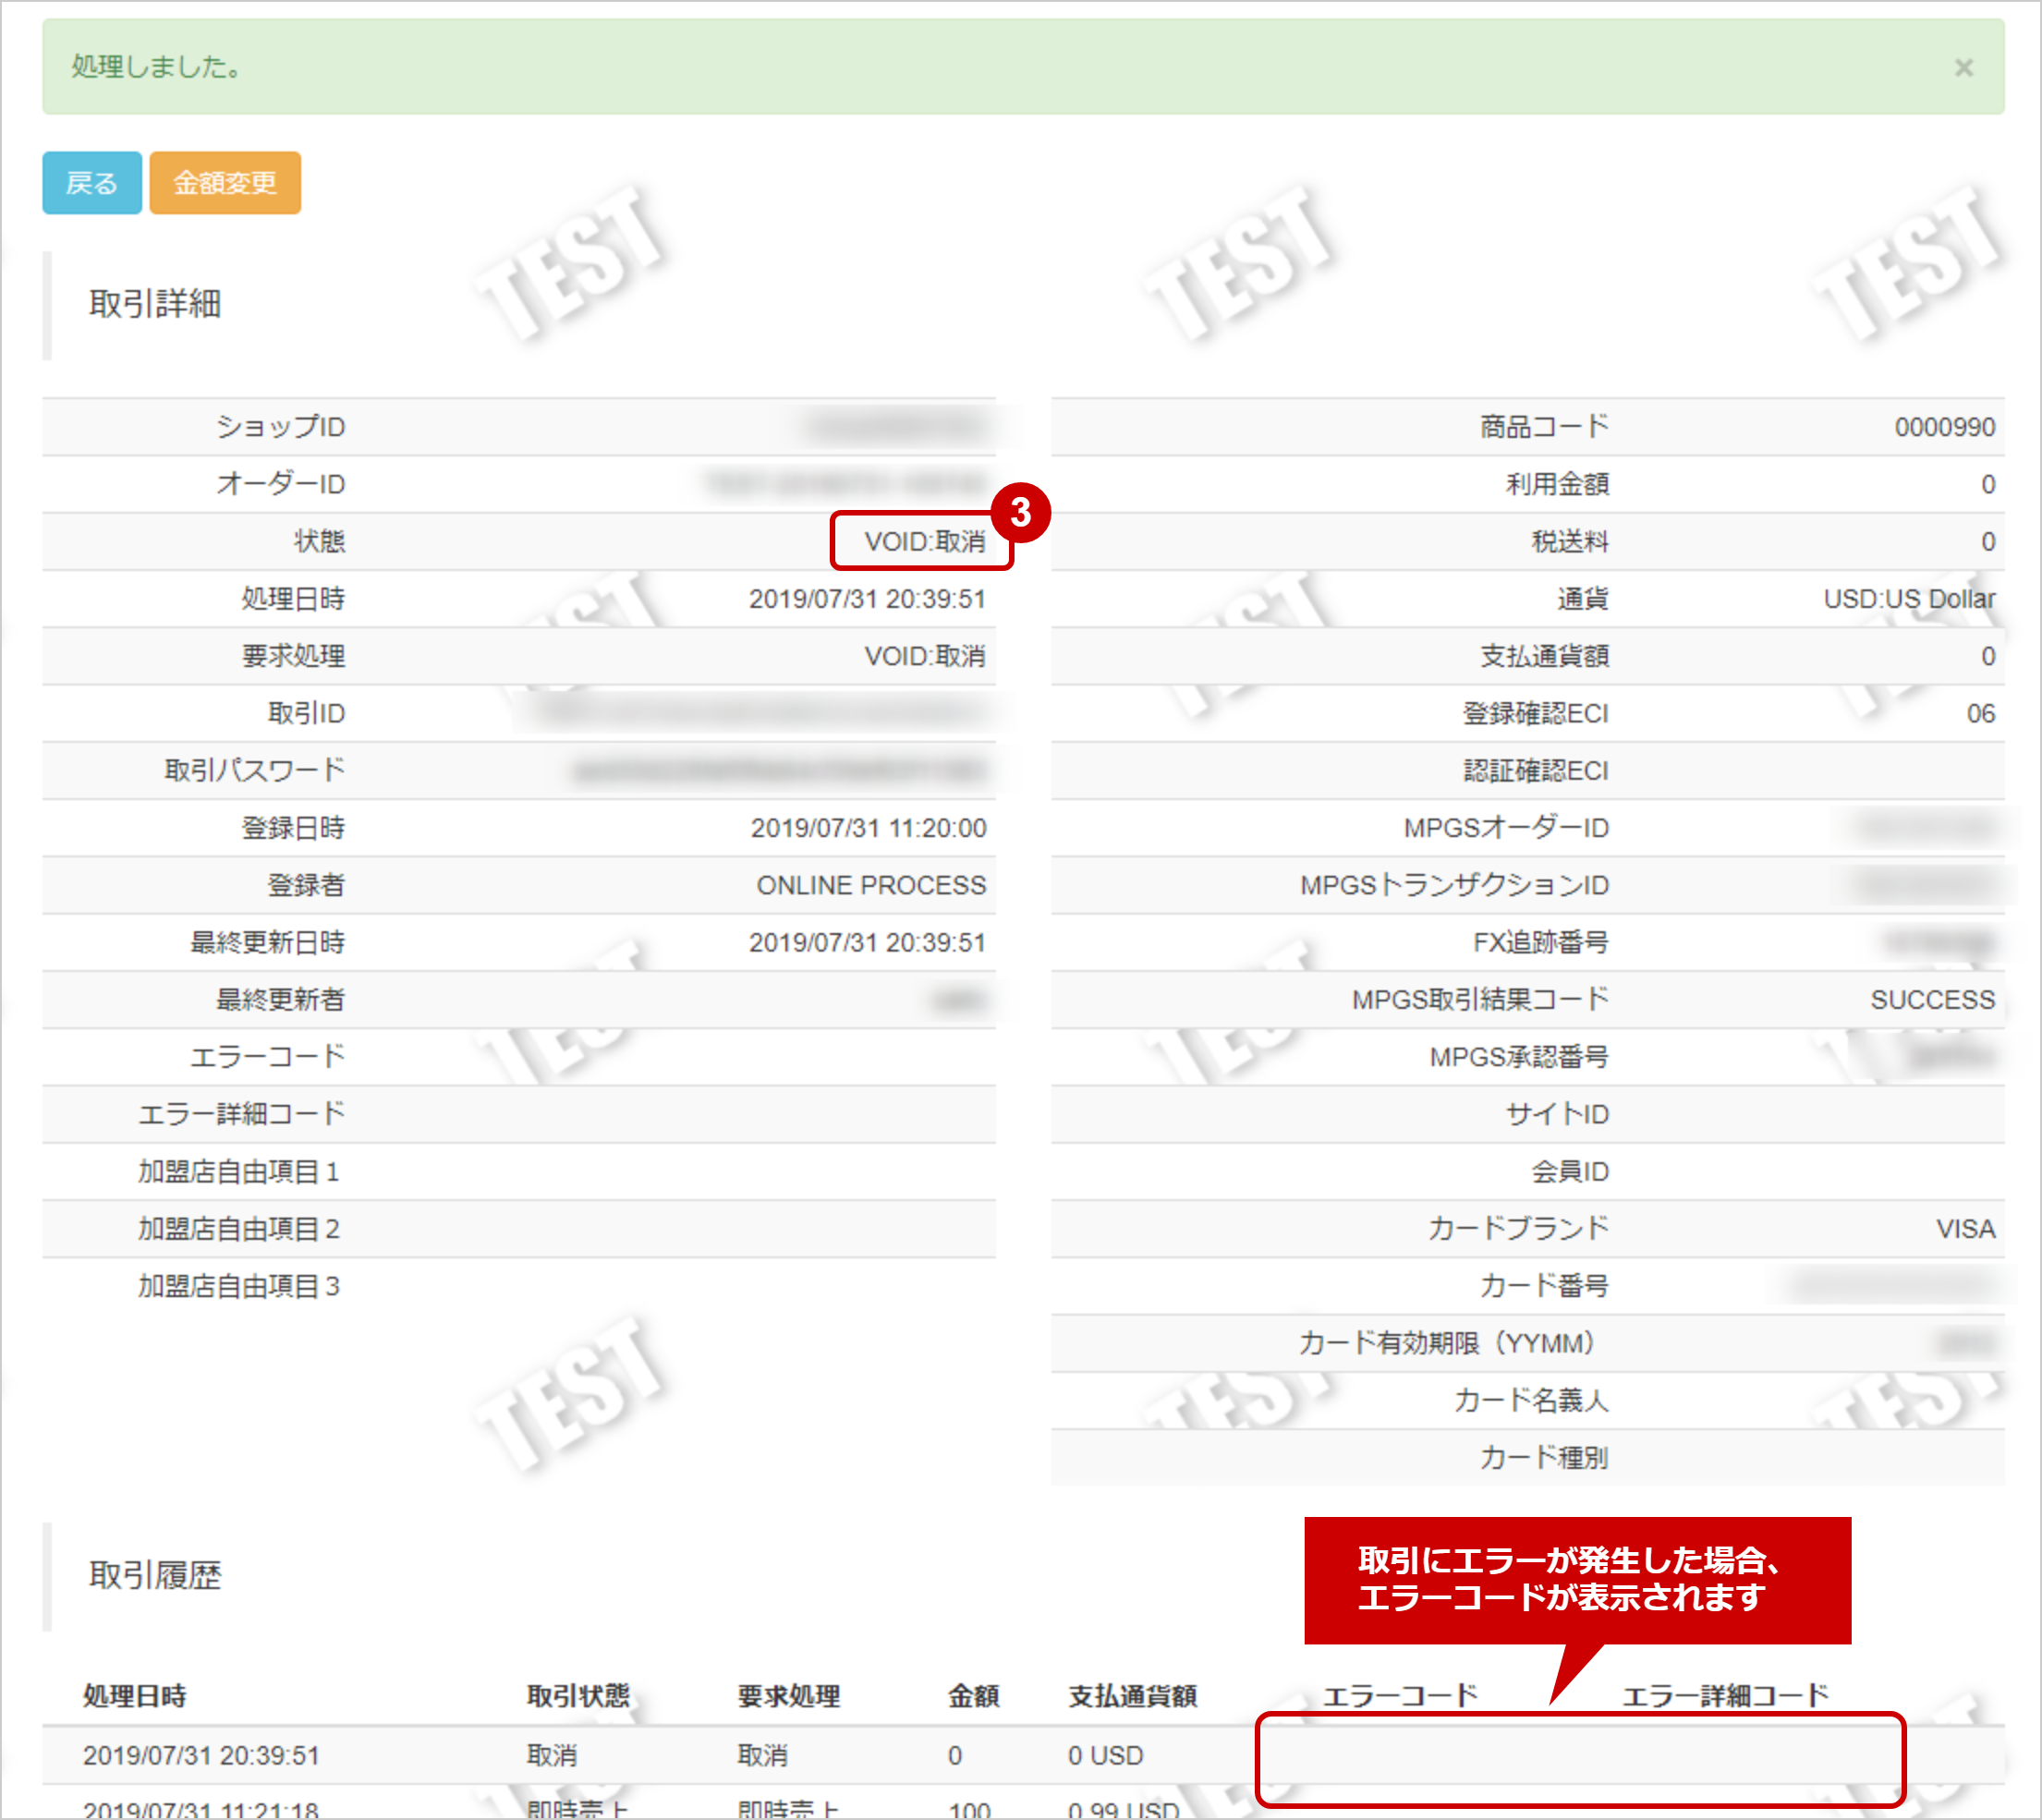
Task: Click the 要求処理 history column header
Action: 789,1696
